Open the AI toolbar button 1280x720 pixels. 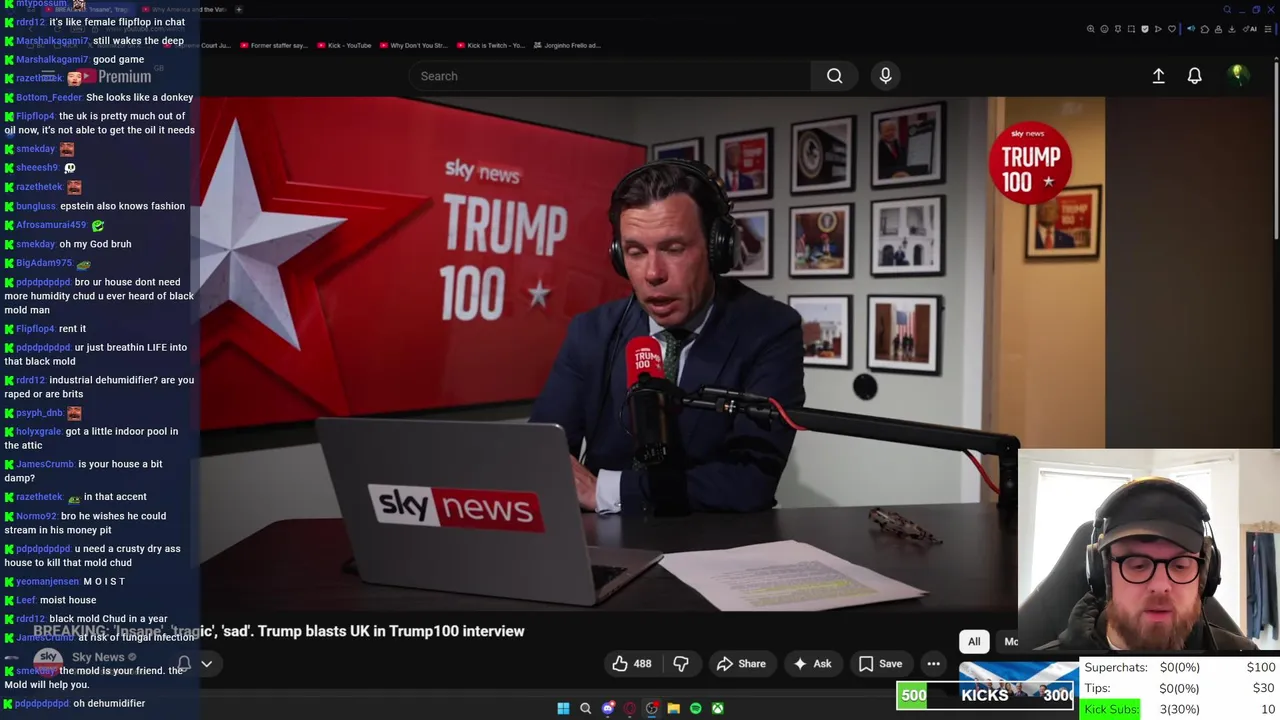pos(1250,29)
